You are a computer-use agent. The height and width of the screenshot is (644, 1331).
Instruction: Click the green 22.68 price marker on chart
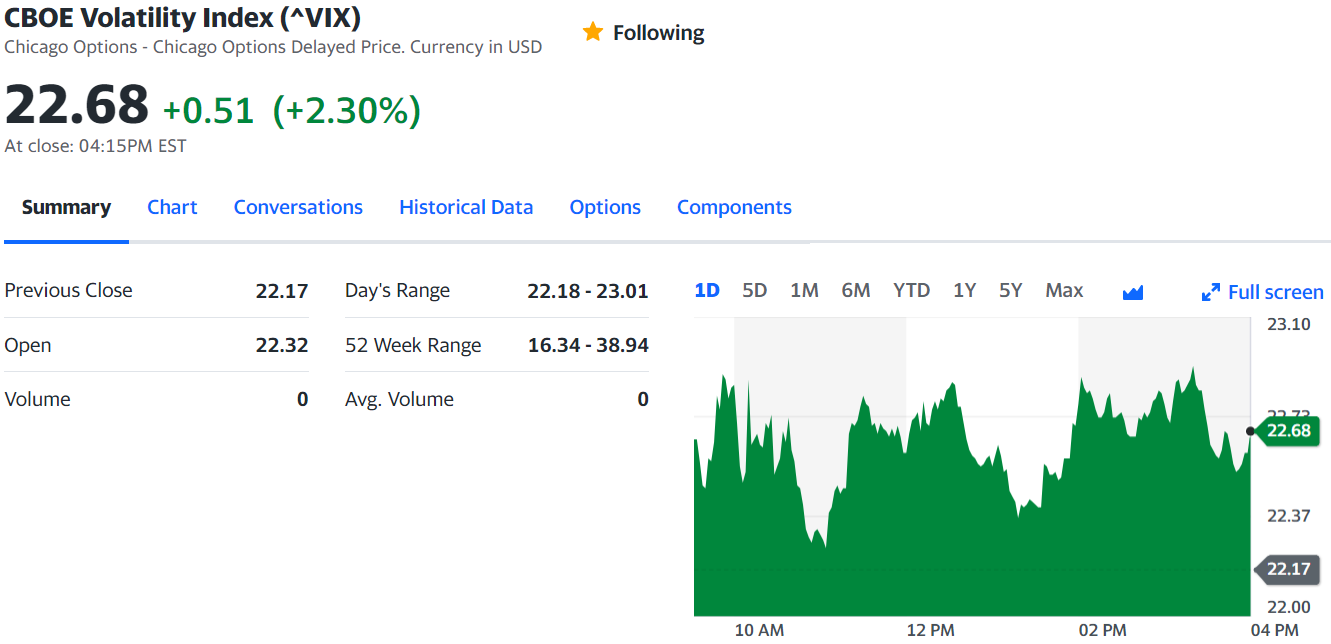[1289, 431]
